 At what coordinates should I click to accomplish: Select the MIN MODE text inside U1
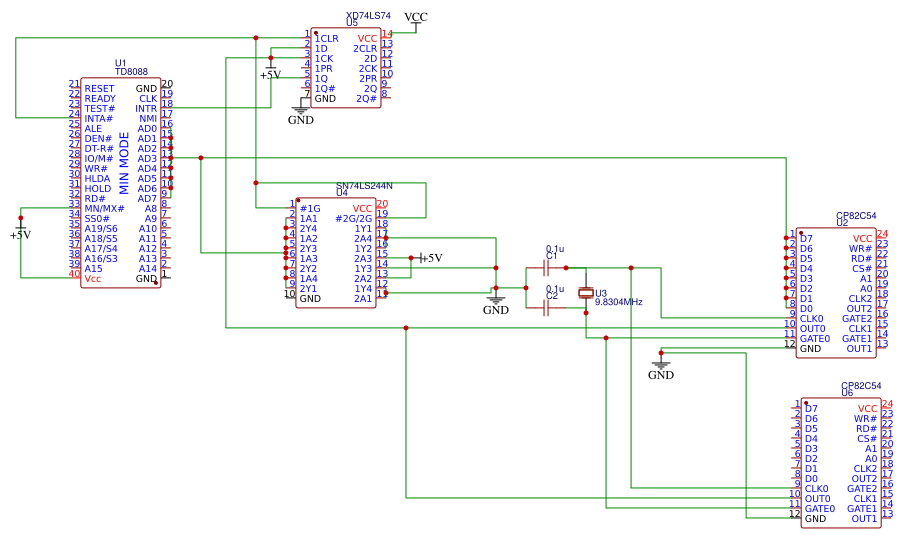124,163
